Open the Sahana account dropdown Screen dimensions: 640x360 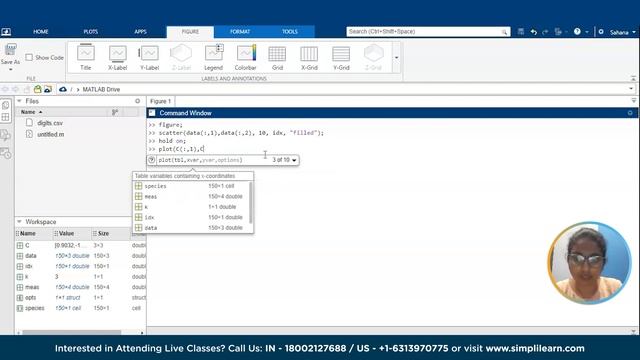pyautogui.click(x=623, y=32)
